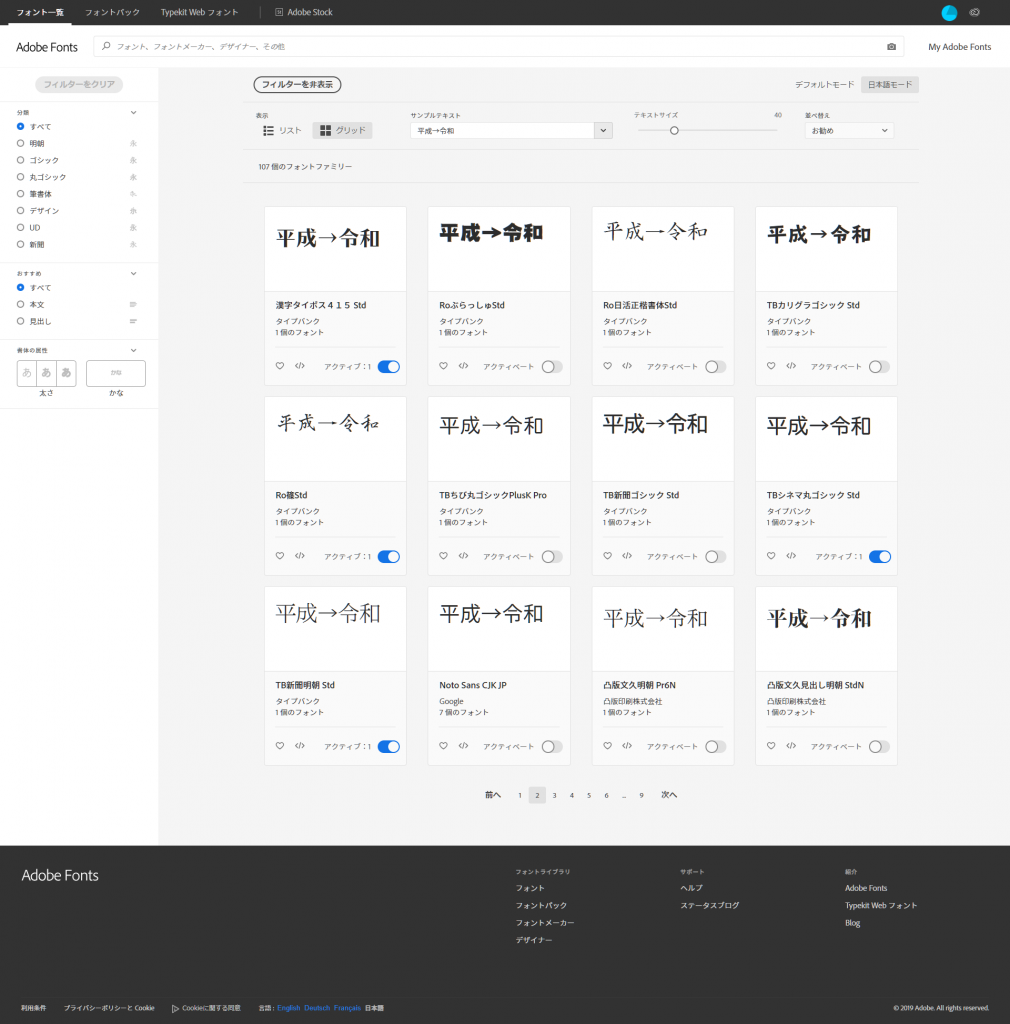Select the ゴシック classification radio button
The height and width of the screenshot is (1024, 1010).
click(20, 160)
